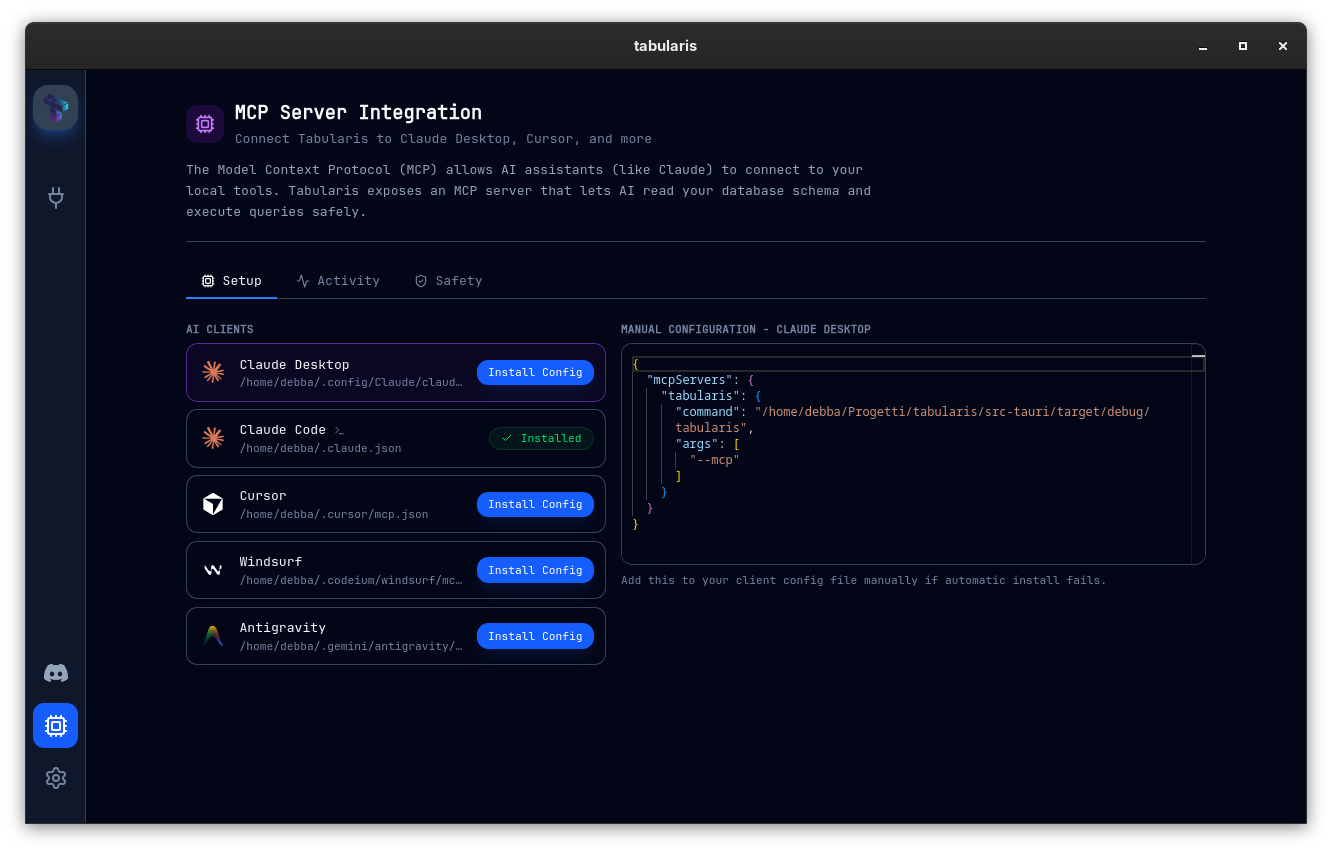1332x852 pixels.
Task: Click the "--mcp" value in the JSON
Action: point(714,460)
